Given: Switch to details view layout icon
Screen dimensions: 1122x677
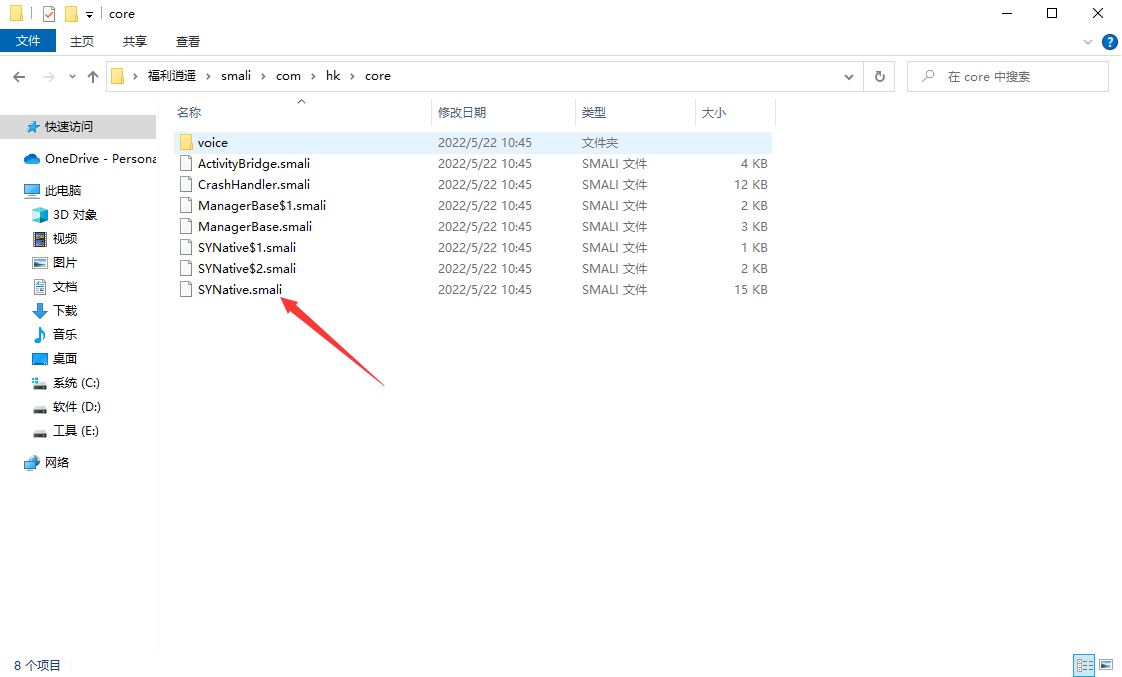Looking at the screenshot, I should 1083,665.
